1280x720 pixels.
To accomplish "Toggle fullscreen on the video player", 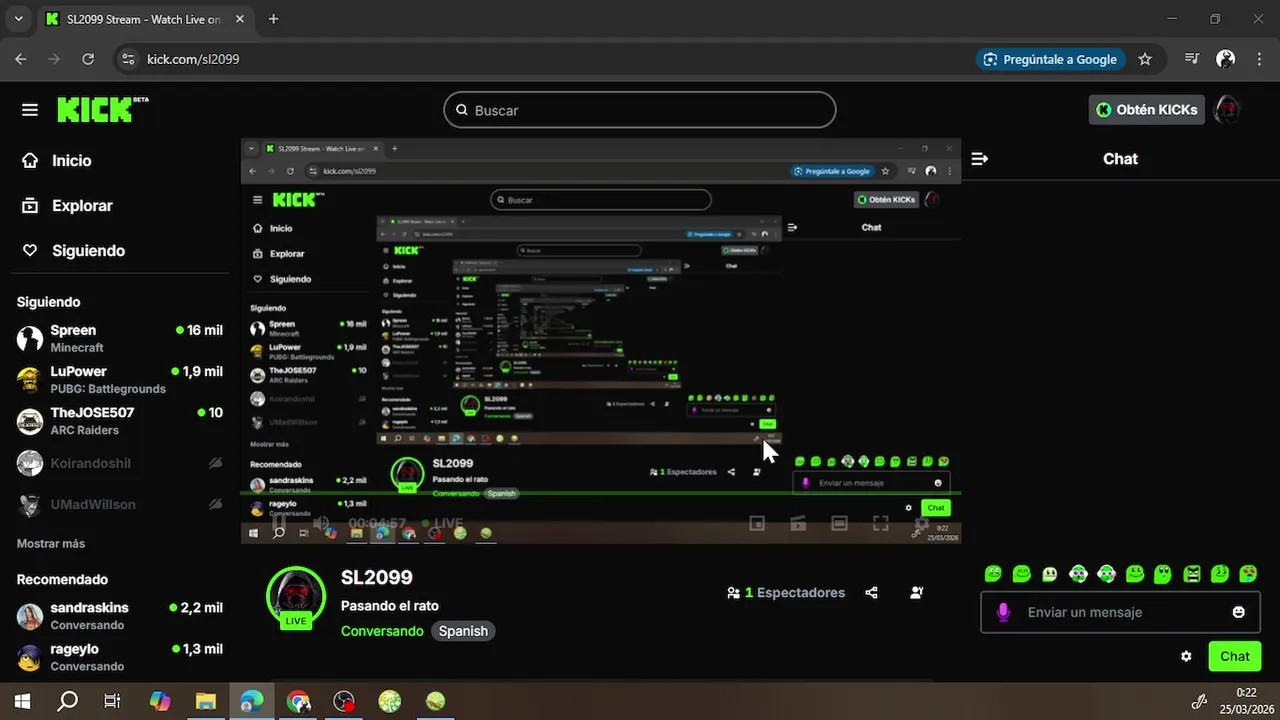I will 881,523.
